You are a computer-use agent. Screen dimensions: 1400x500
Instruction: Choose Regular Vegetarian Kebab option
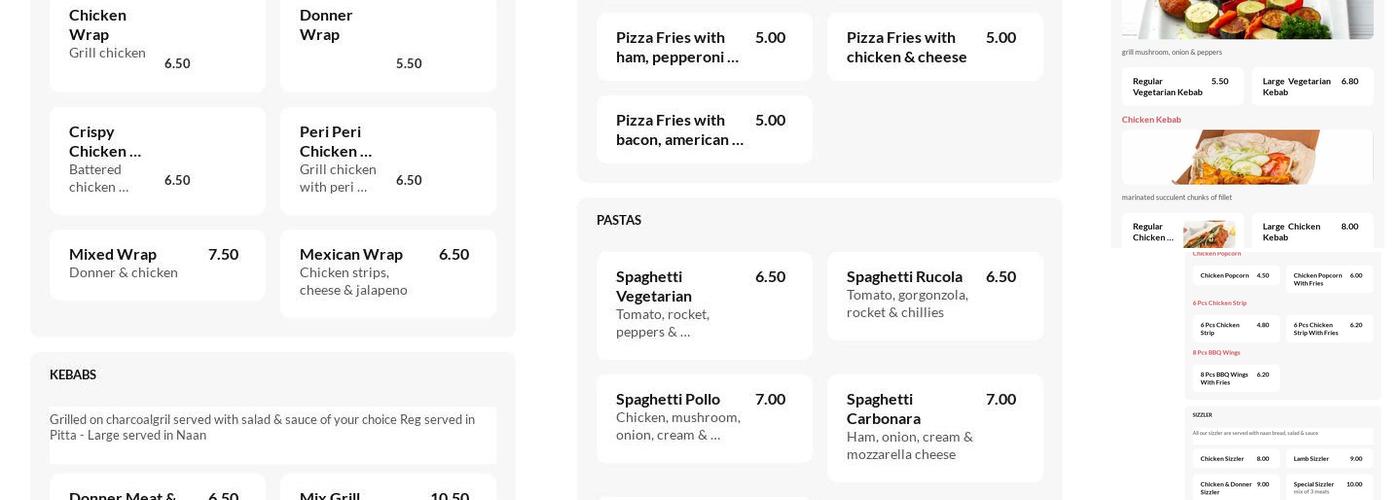(x=1182, y=87)
